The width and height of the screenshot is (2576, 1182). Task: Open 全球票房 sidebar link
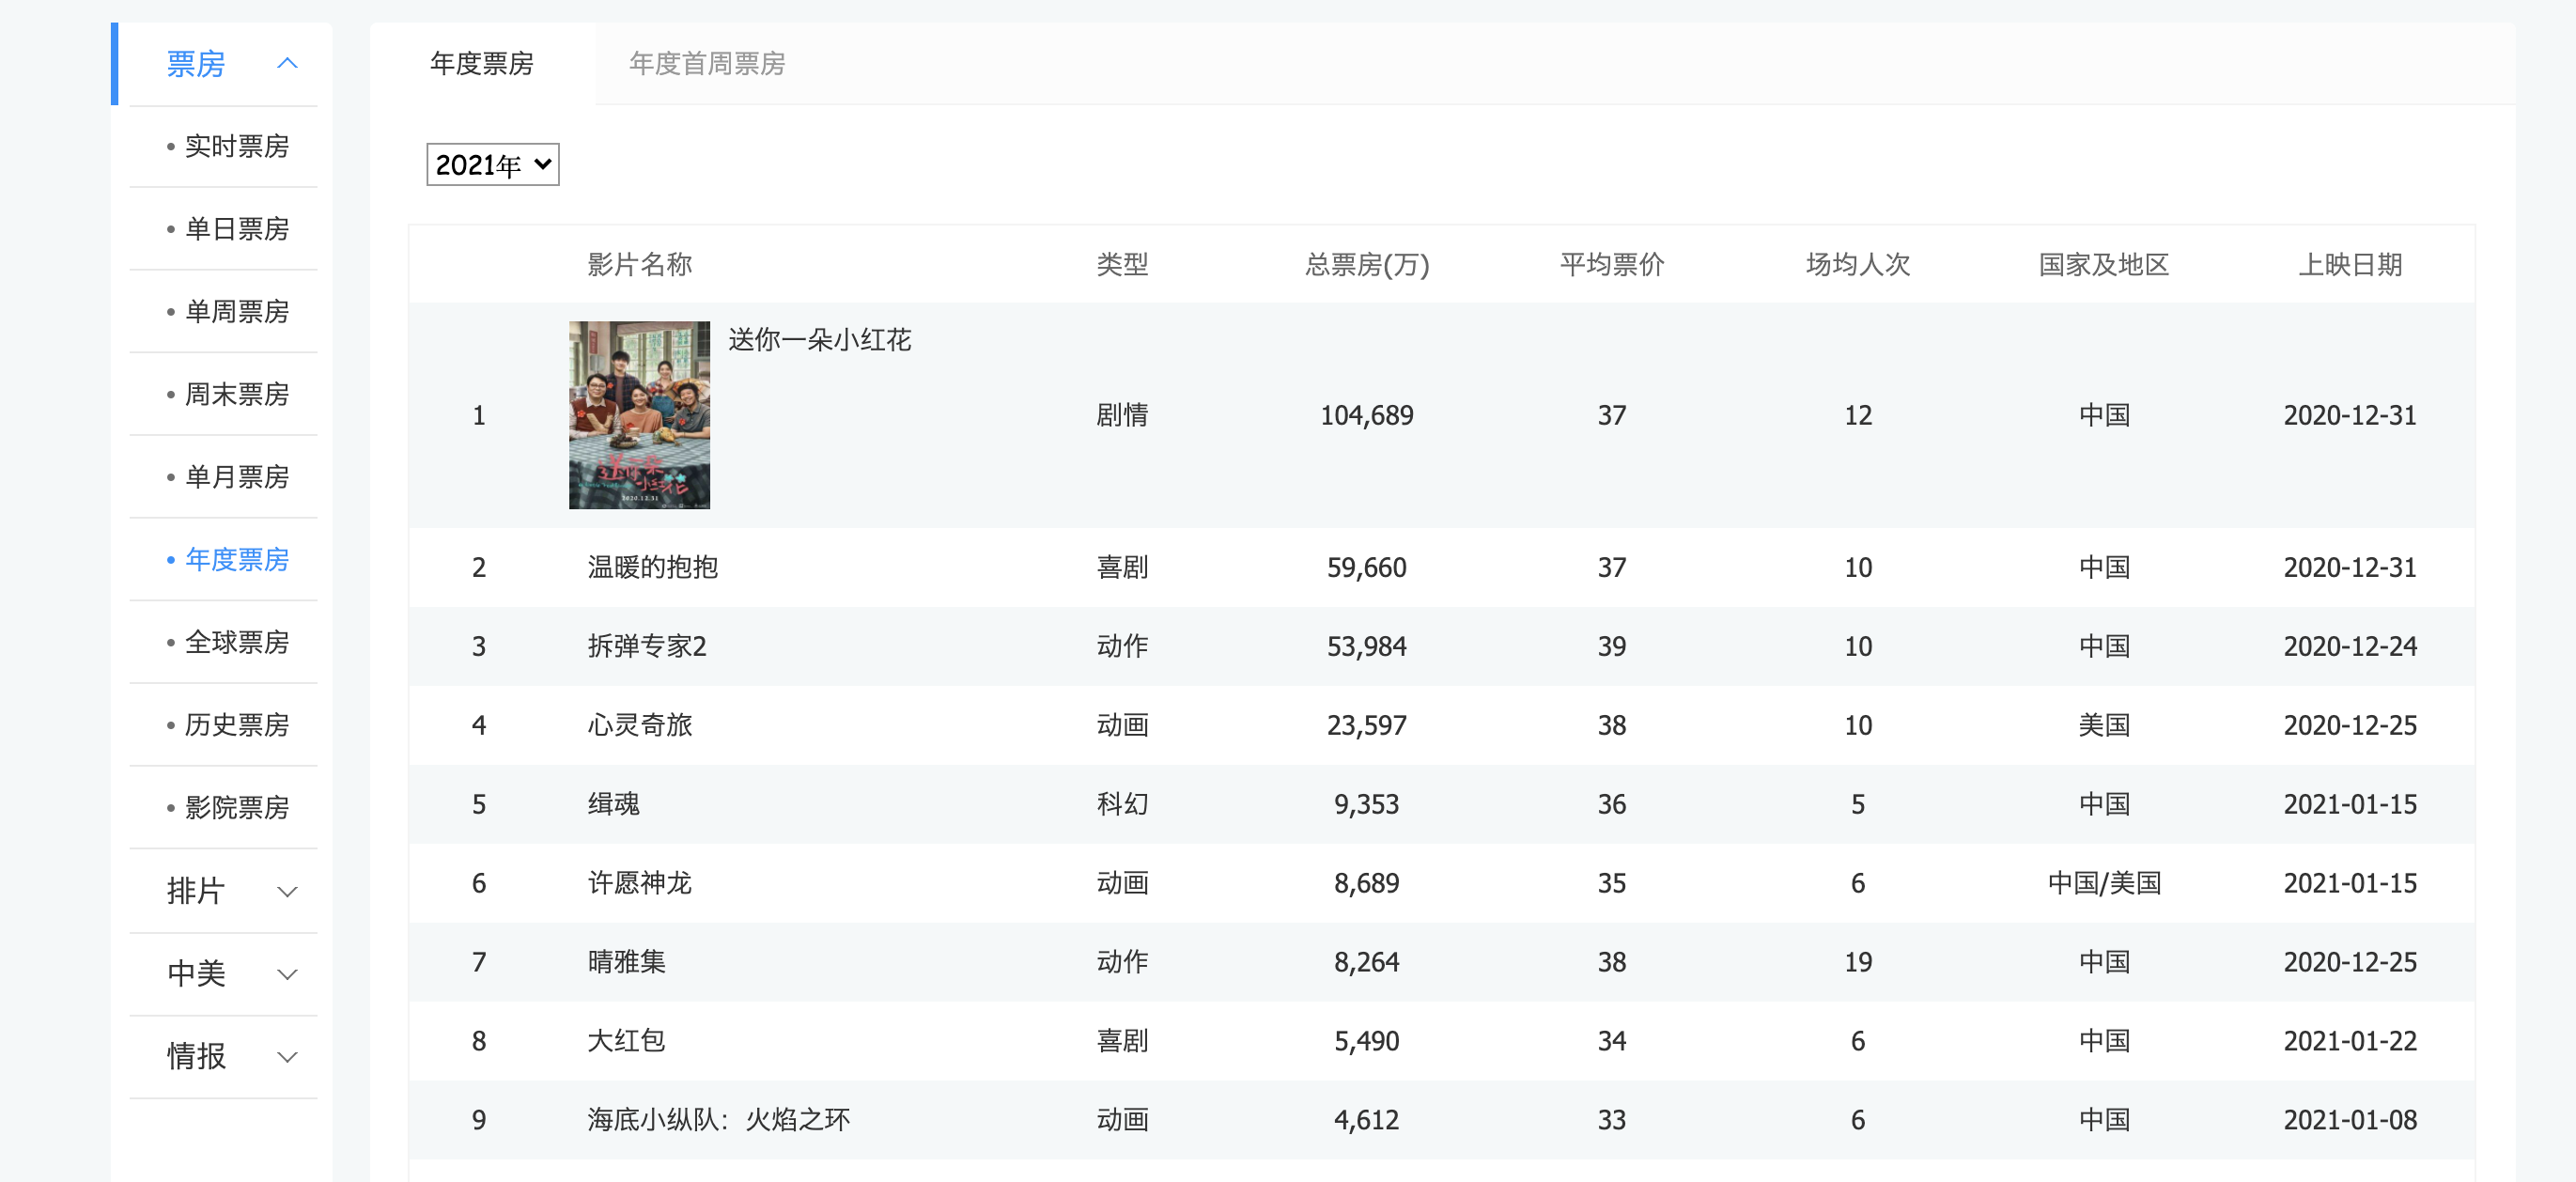click(236, 642)
